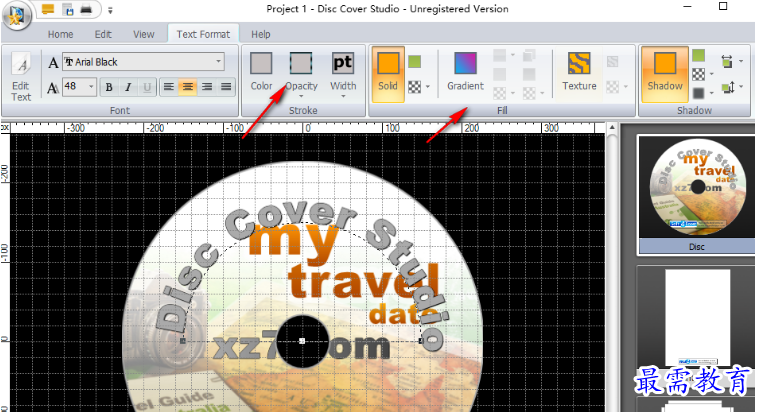This screenshot has width=758, height=412.
Task: Open the shadow horizontal offset dropdown
Action: click(732, 61)
